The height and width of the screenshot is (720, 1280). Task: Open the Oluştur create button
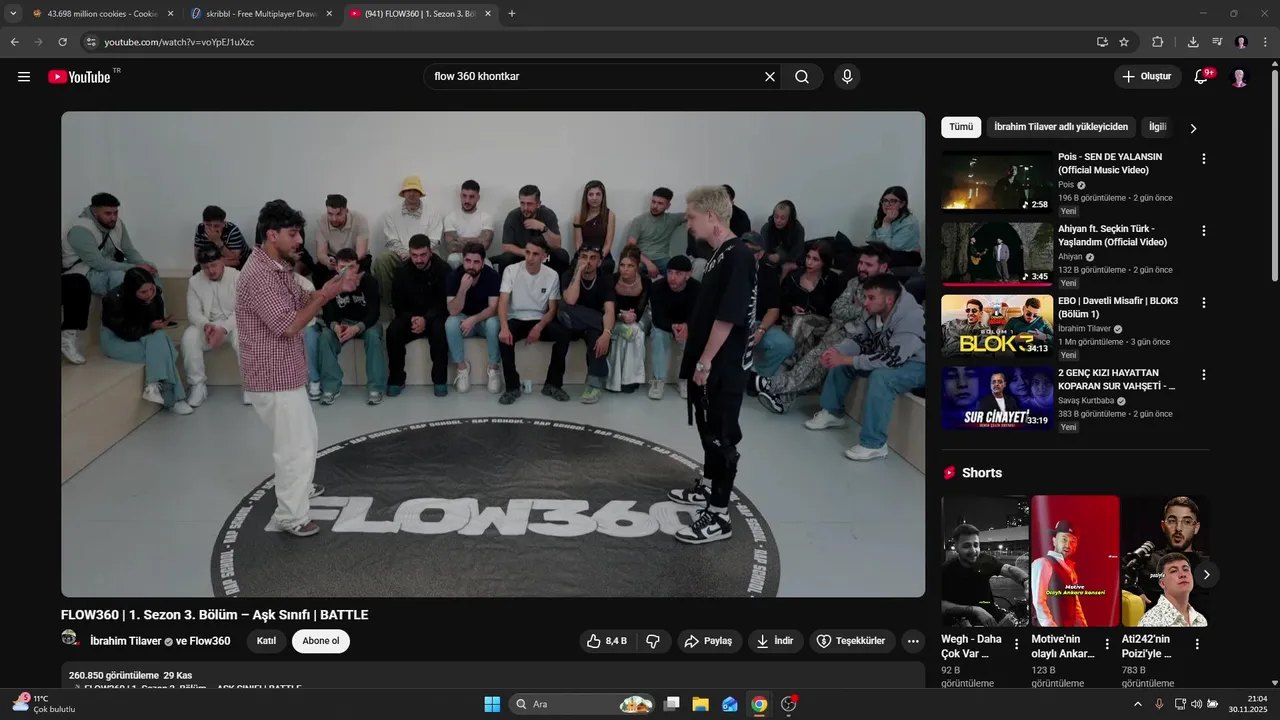[x=1148, y=77]
